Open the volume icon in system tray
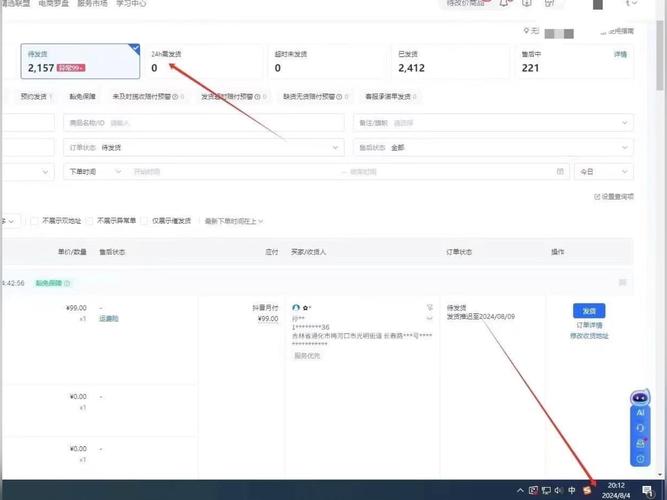The image size is (667, 500). tap(559, 490)
